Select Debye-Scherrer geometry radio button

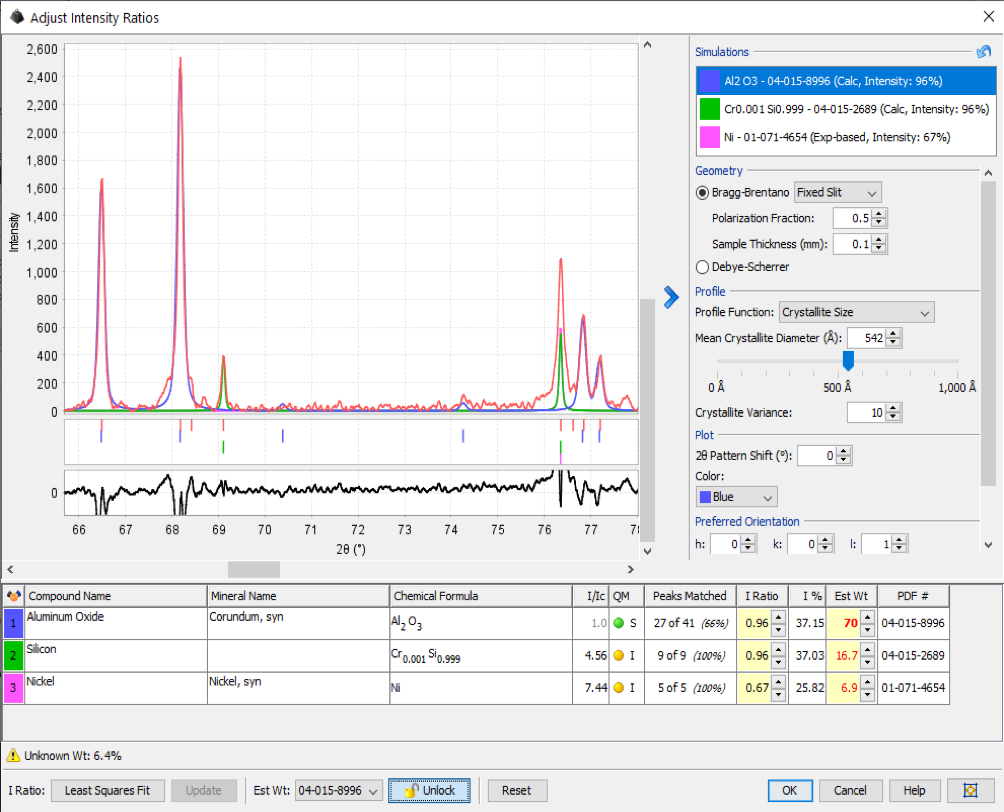[702, 267]
